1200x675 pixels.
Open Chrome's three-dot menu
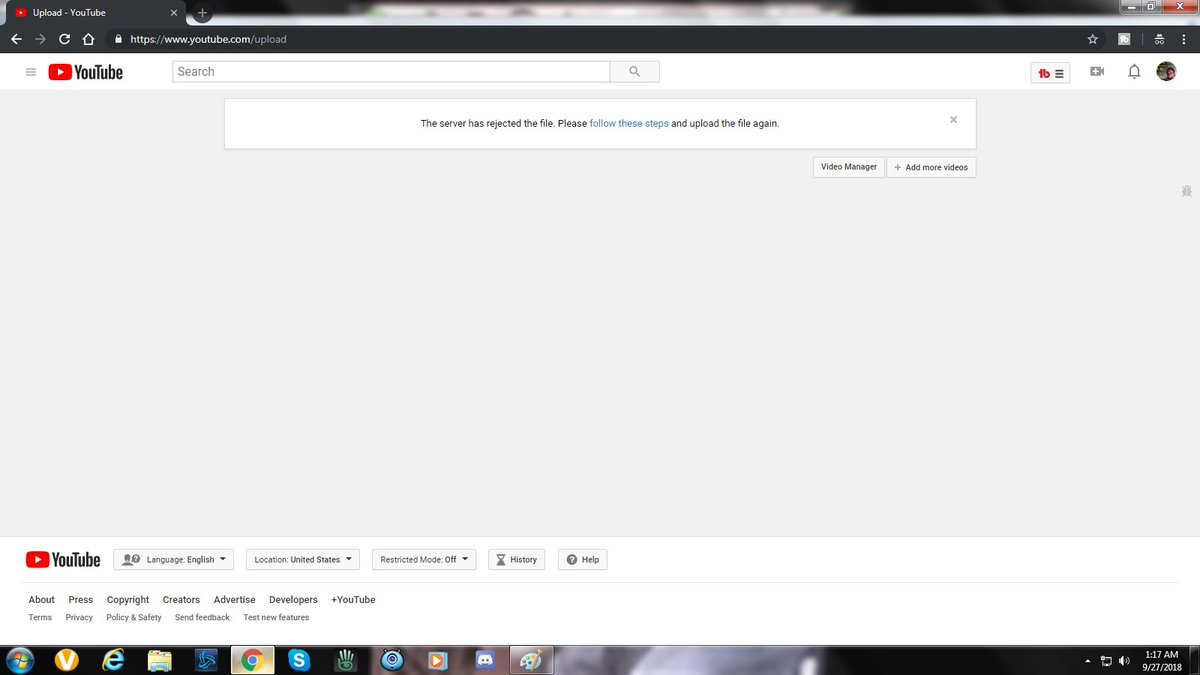[1184, 39]
